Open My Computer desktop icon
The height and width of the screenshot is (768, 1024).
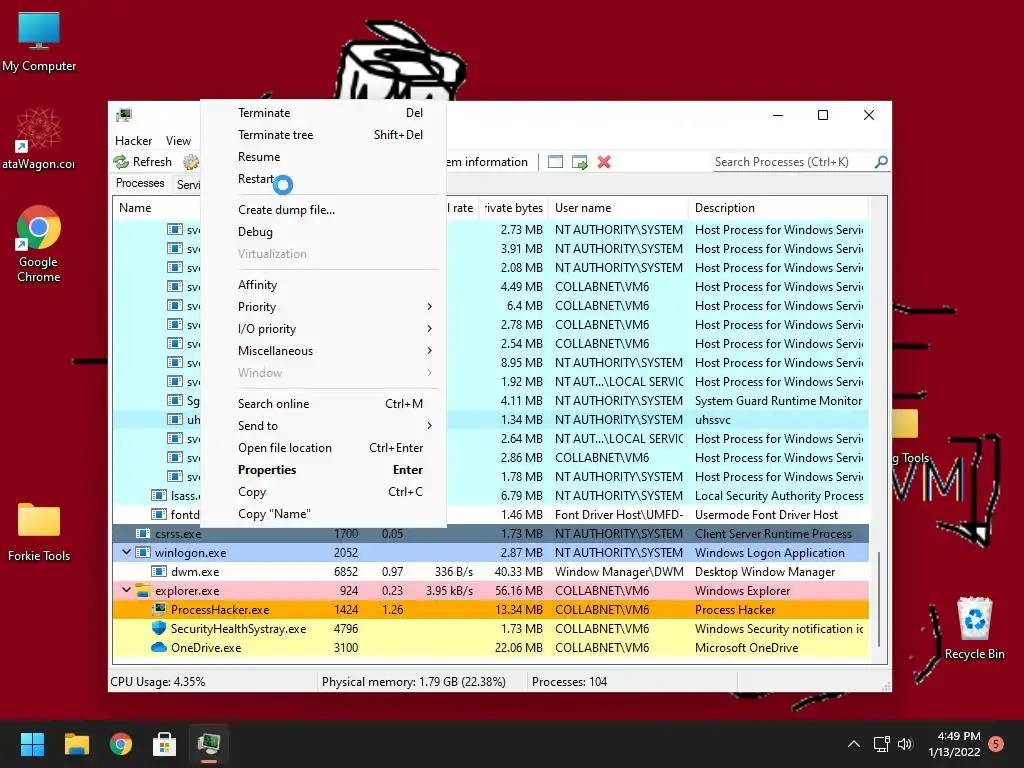point(39,41)
